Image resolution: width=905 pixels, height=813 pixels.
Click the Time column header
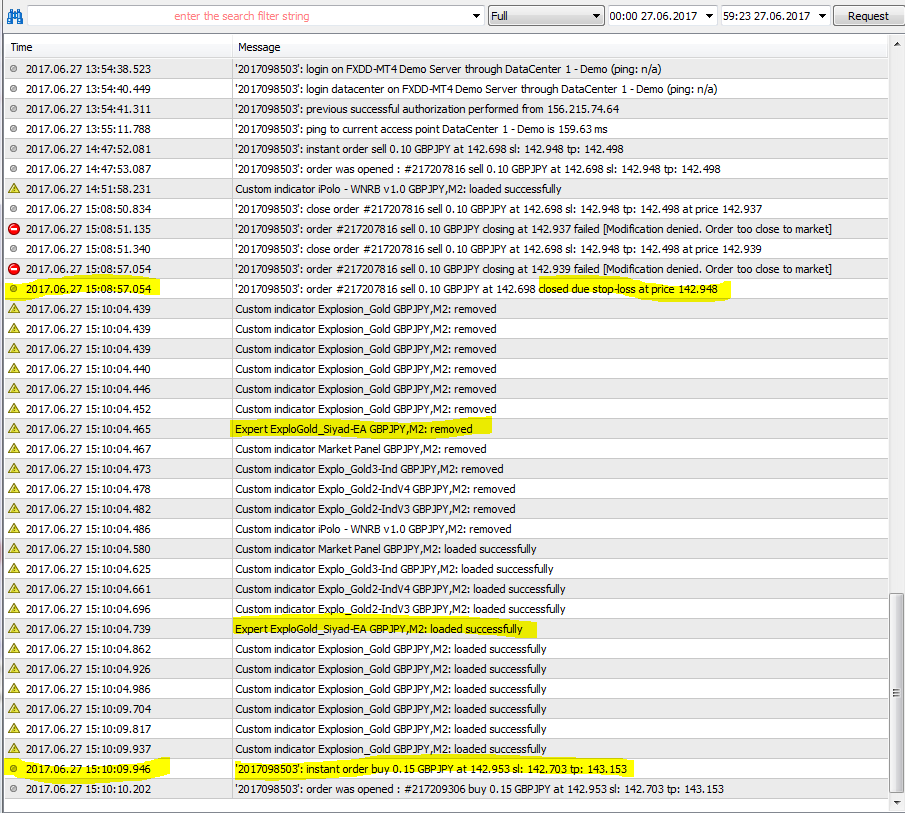tap(118, 47)
